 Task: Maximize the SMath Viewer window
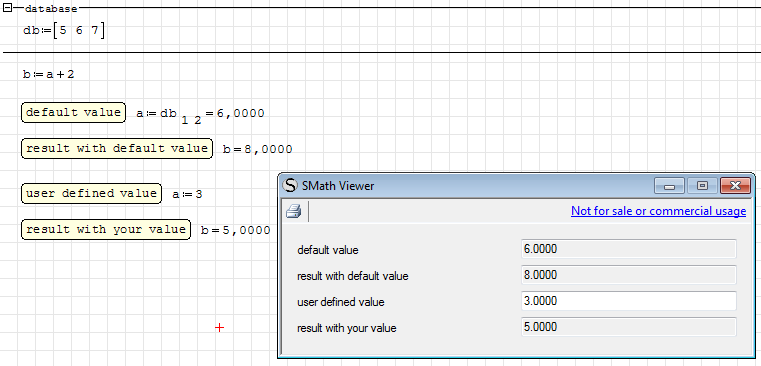click(x=702, y=185)
